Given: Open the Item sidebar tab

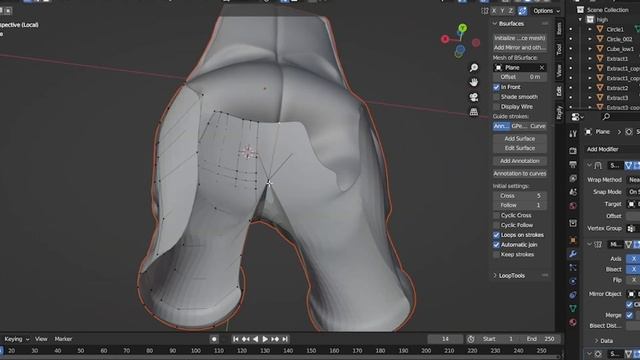Looking at the screenshot, I should point(559,28).
